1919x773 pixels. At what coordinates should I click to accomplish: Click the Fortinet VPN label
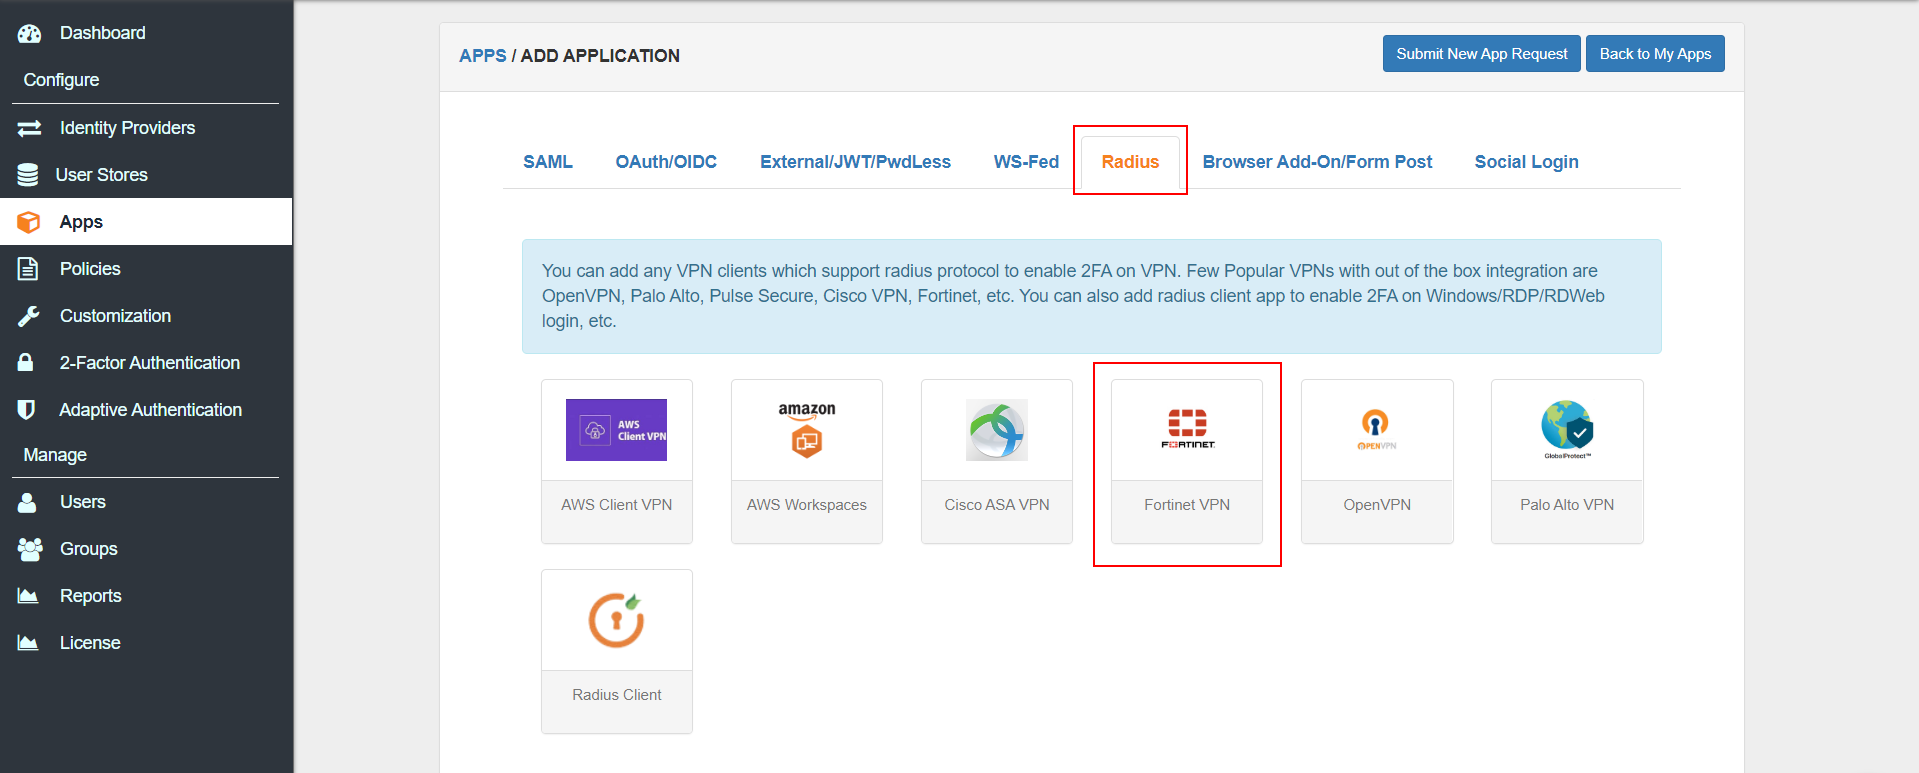point(1187,505)
